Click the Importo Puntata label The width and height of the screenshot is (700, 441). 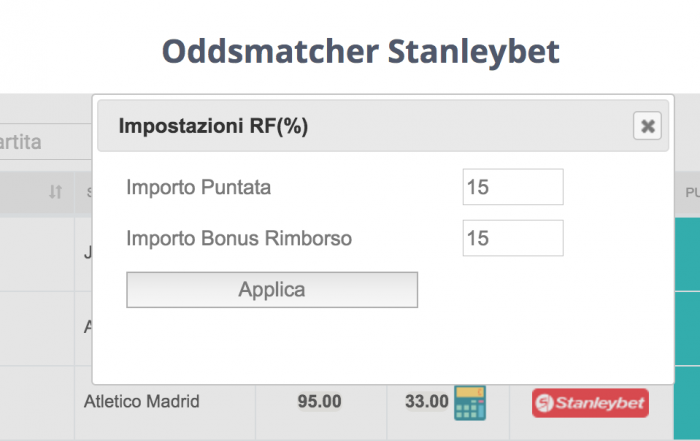click(199, 187)
